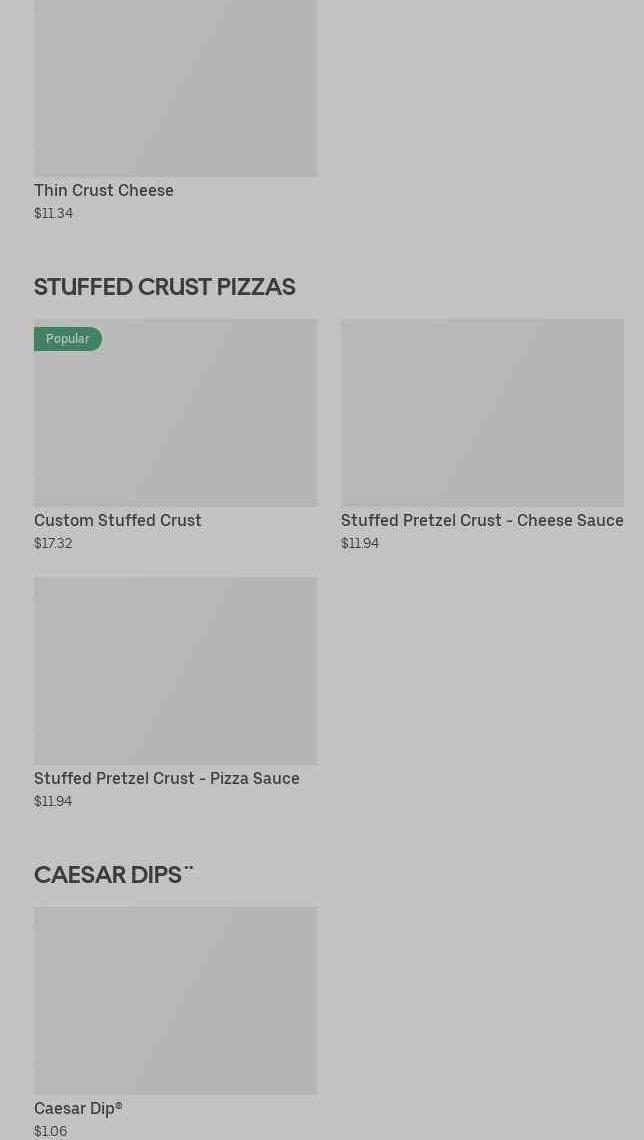This screenshot has width=644, height=1140.
Task: Click the $1.06 Caesar Dip price
Action: (x=50, y=1131)
